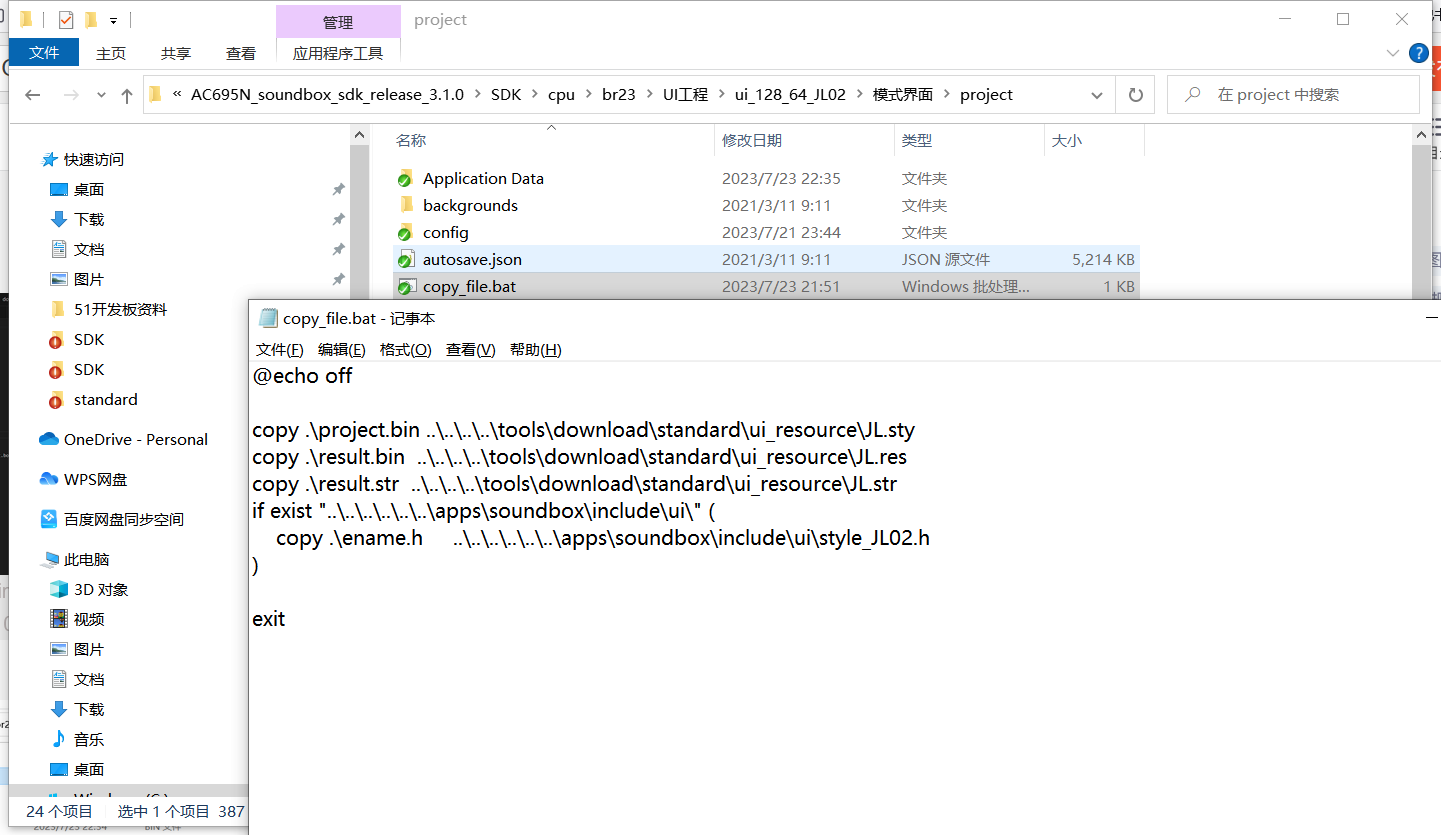The height and width of the screenshot is (835, 1441).
Task: Open the 格式 menu in Notepad
Action: point(404,349)
